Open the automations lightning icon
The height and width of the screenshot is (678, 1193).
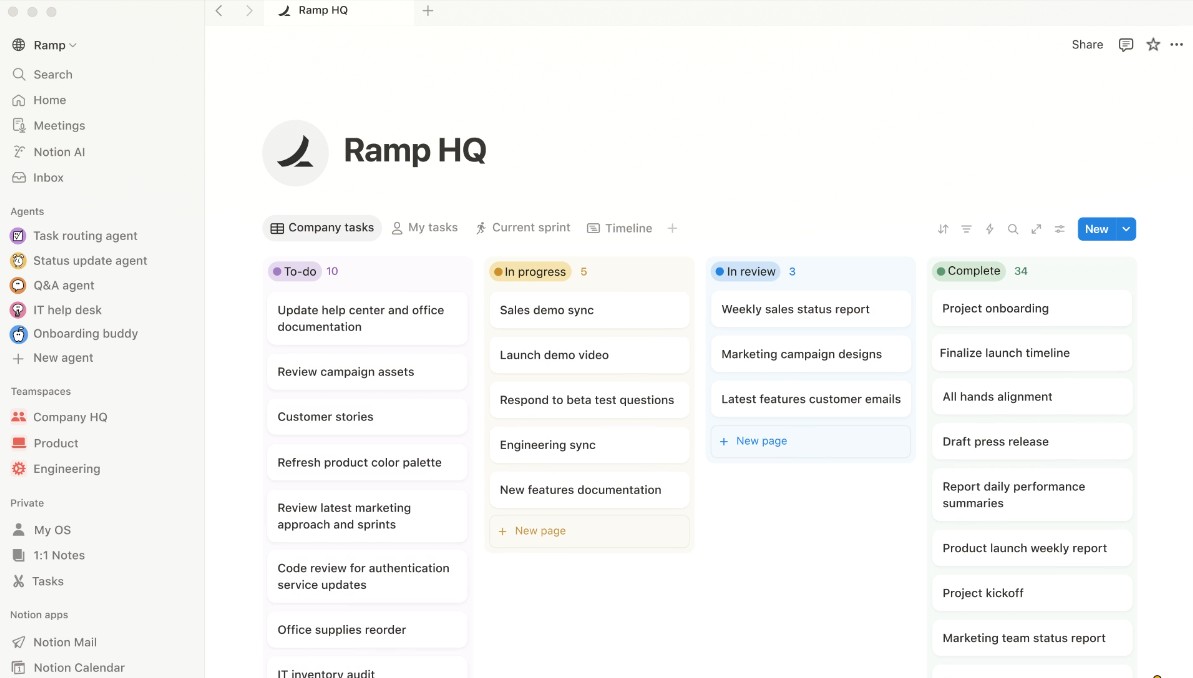[x=990, y=229]
